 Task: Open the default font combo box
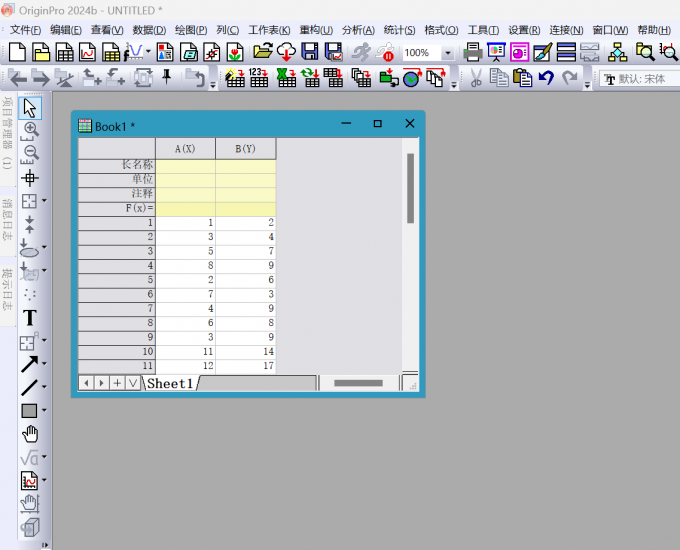coord(640,79)
